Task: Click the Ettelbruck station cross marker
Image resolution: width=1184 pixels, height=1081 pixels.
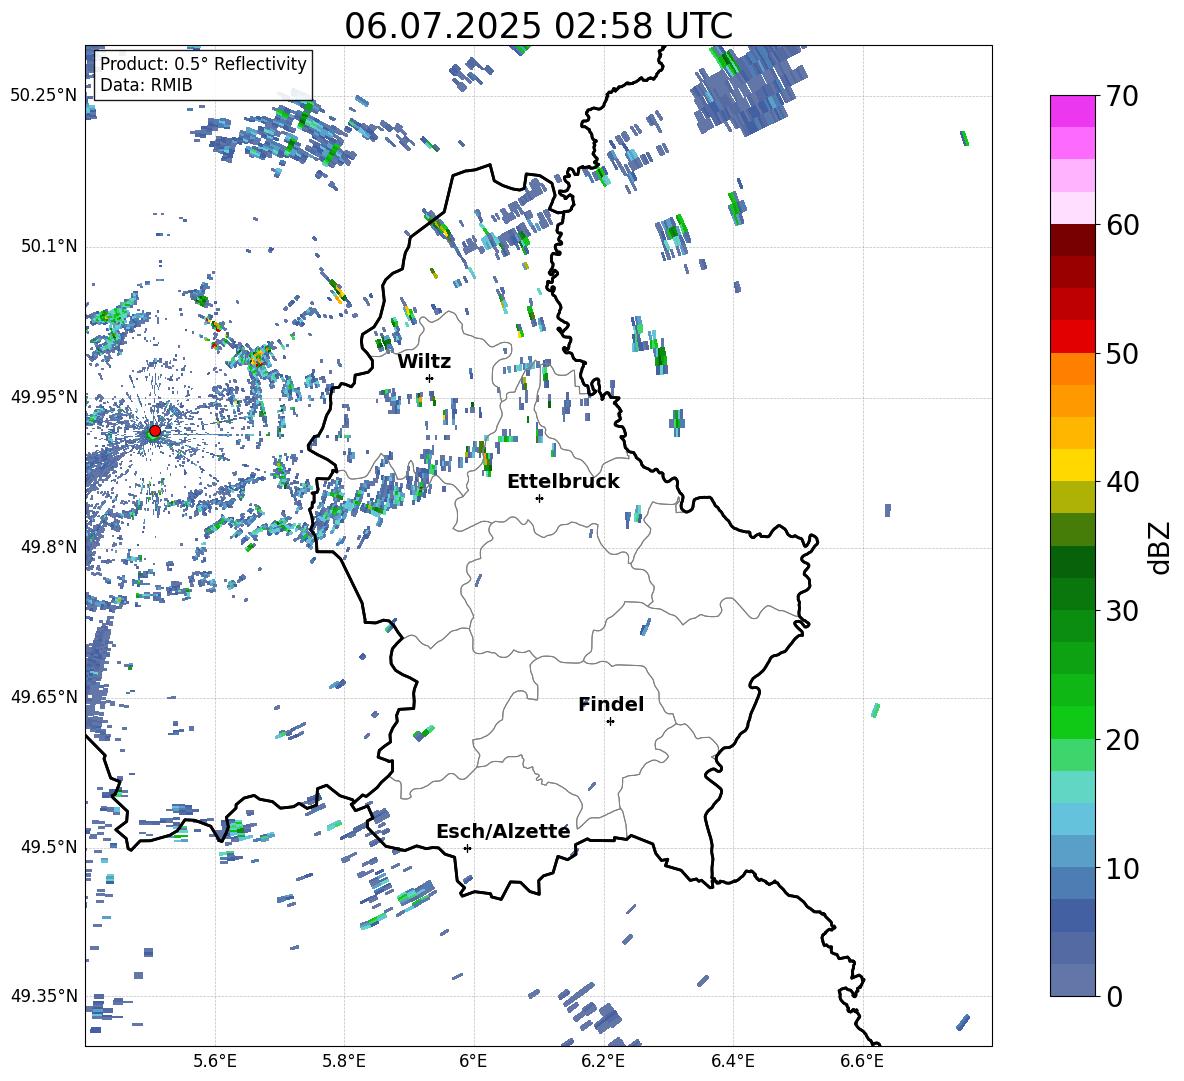Action: pyautogui.click(x=539, y=498)
